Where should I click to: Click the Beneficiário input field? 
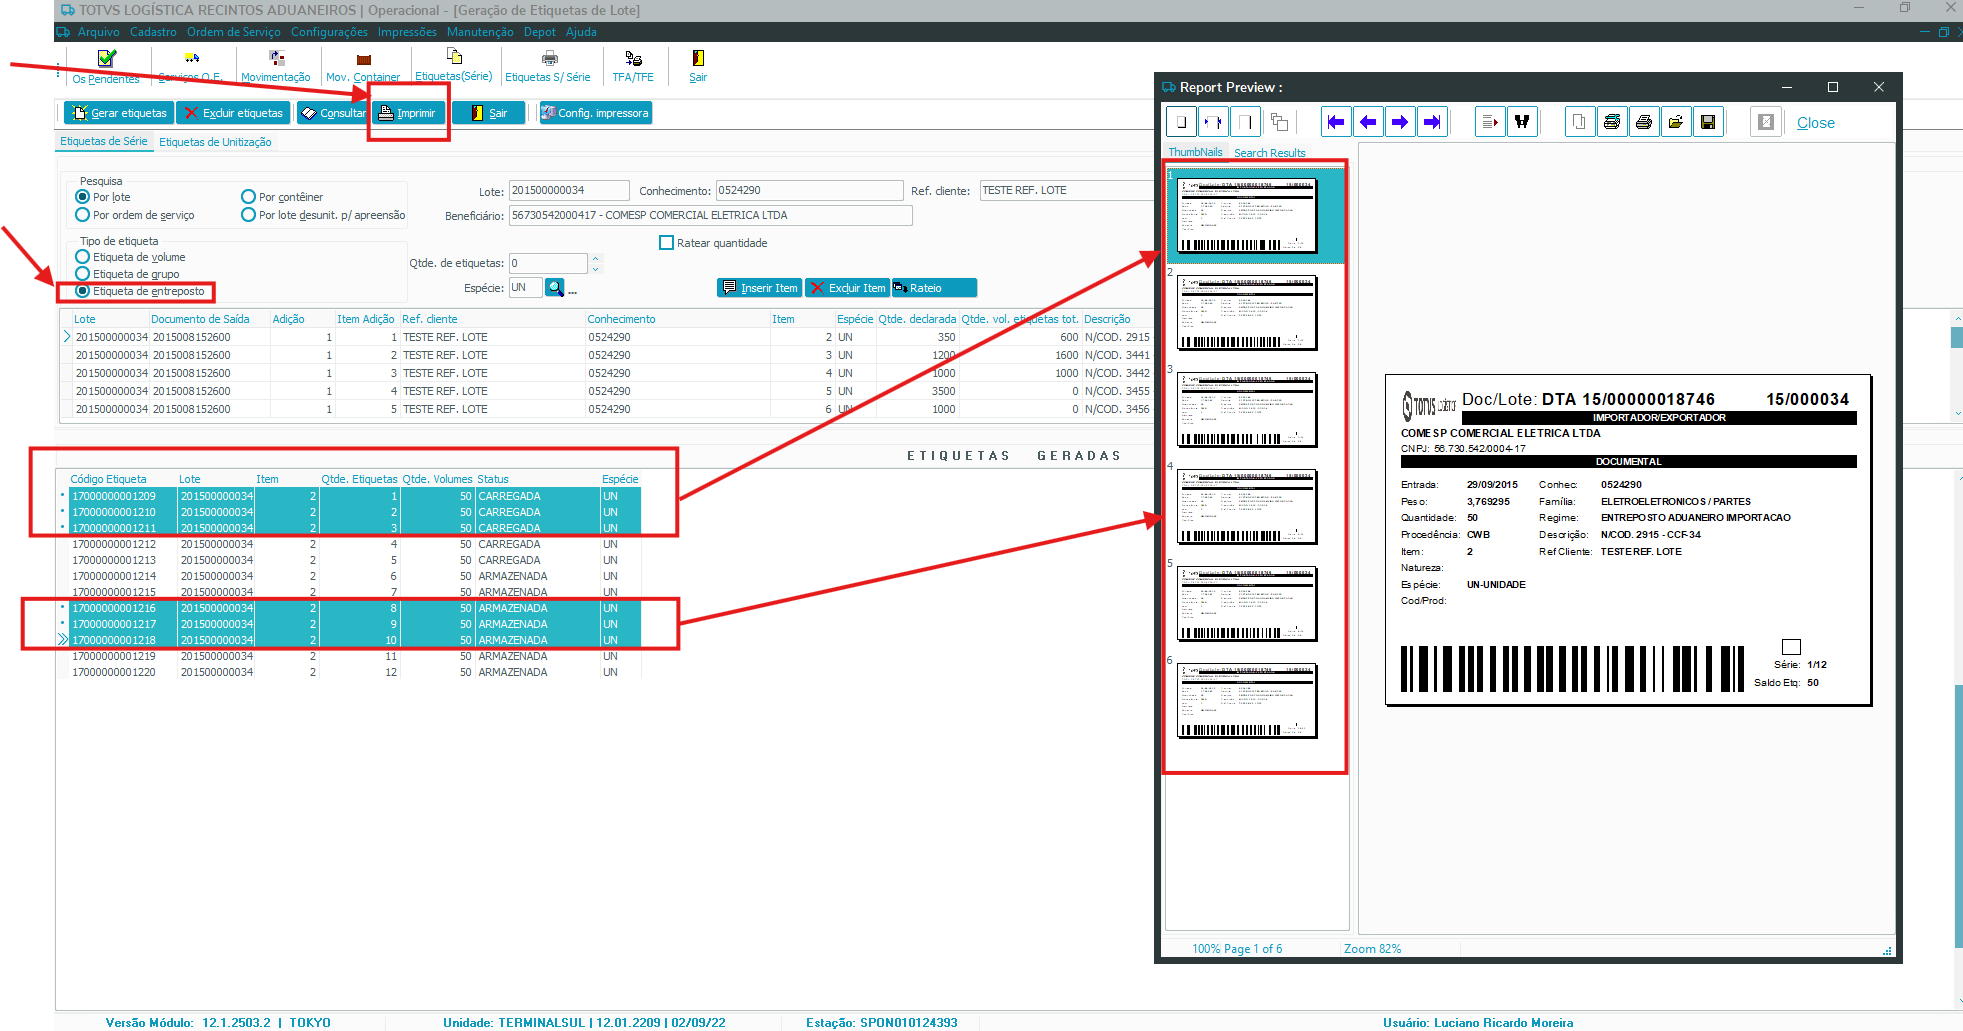[710, 215]
